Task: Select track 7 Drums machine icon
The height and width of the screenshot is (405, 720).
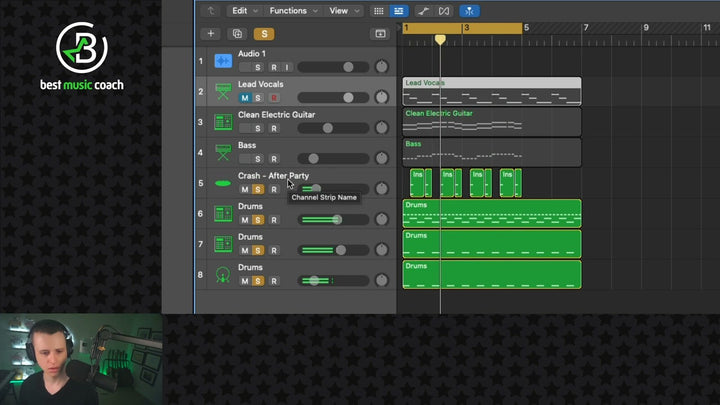Action: (x=223, y=244)
